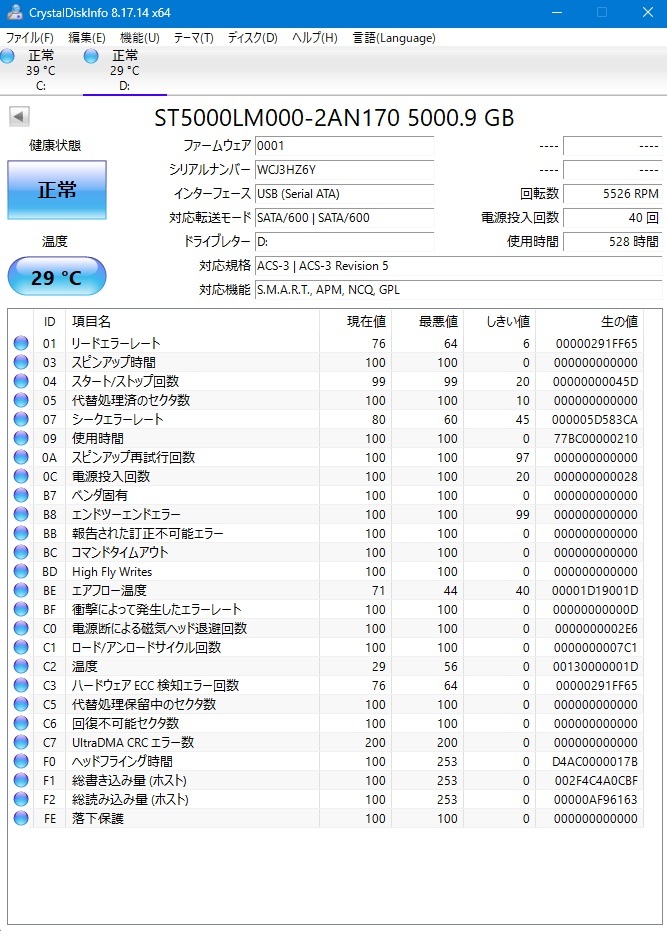This screenshot has width=667, height=931.
Task: Click the 現在値 column header
Action: [355, 321]
